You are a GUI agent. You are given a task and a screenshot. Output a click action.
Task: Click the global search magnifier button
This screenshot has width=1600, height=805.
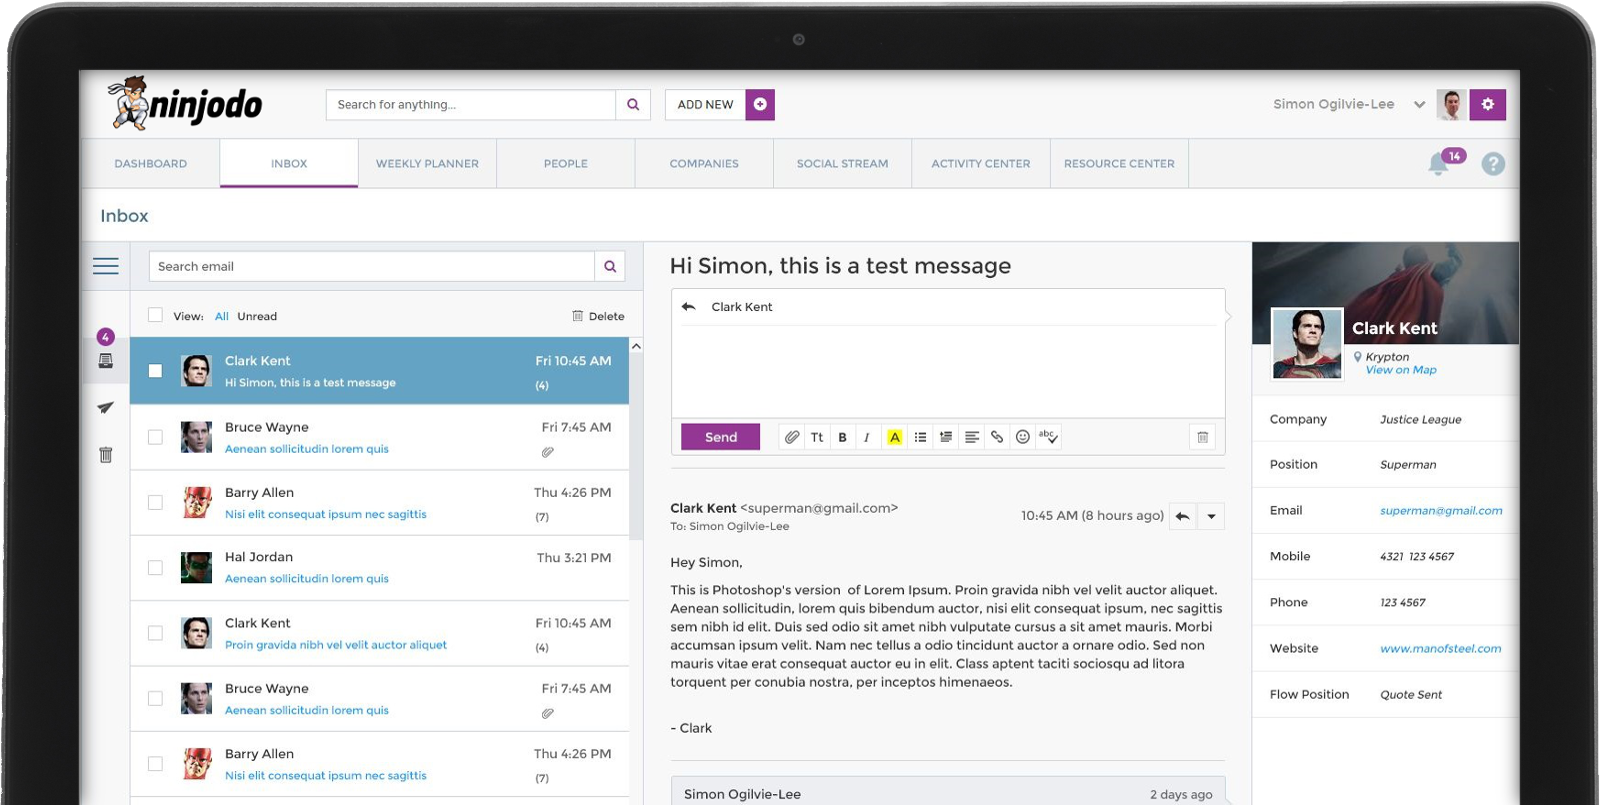[633, 105]
